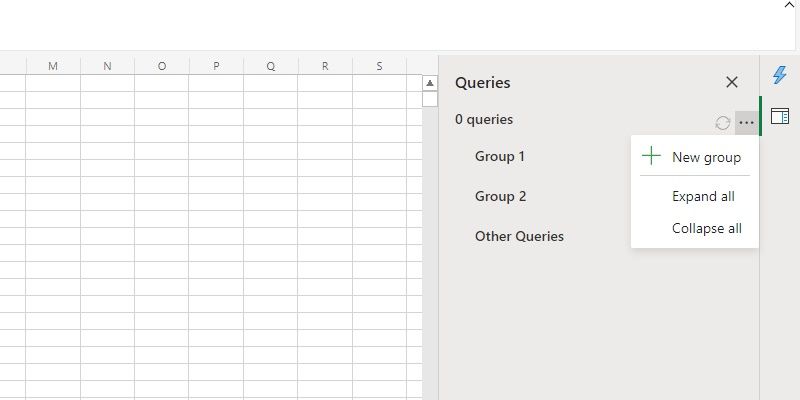800x400 pixels.
Task: Choose Collapse all from the menu
Action: click(706, 228)
